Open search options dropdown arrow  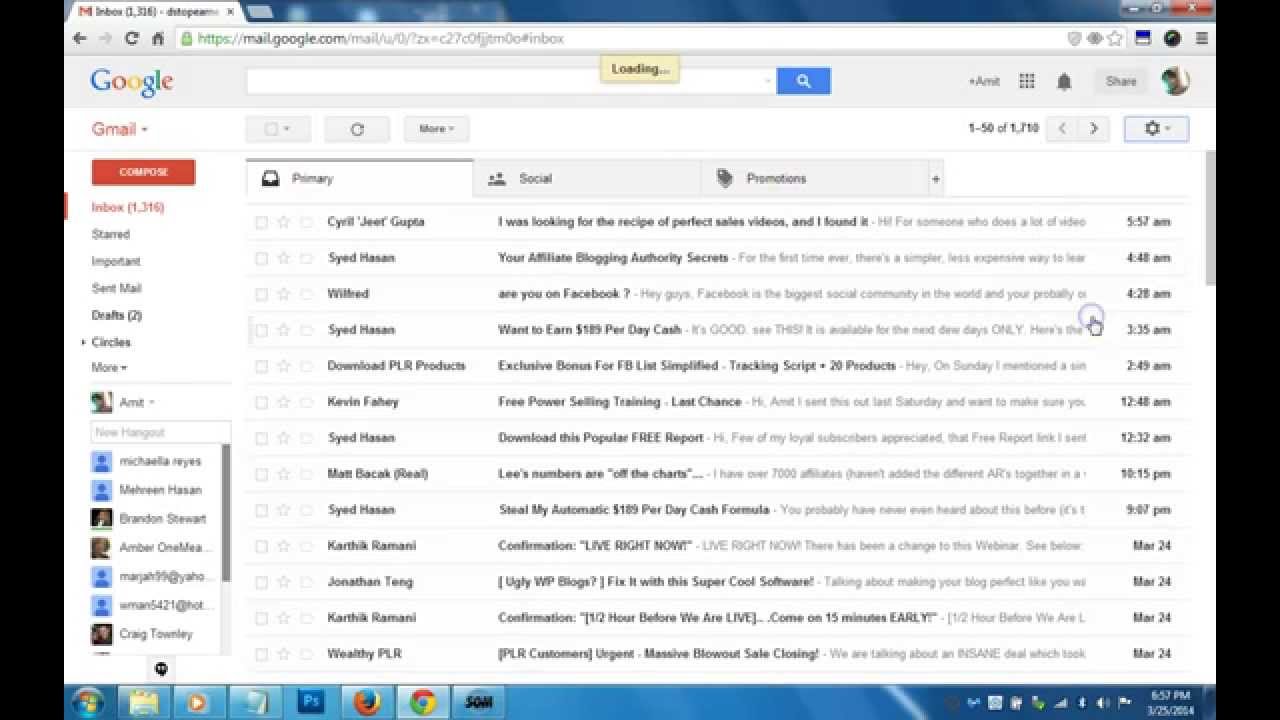coord(768,82)
